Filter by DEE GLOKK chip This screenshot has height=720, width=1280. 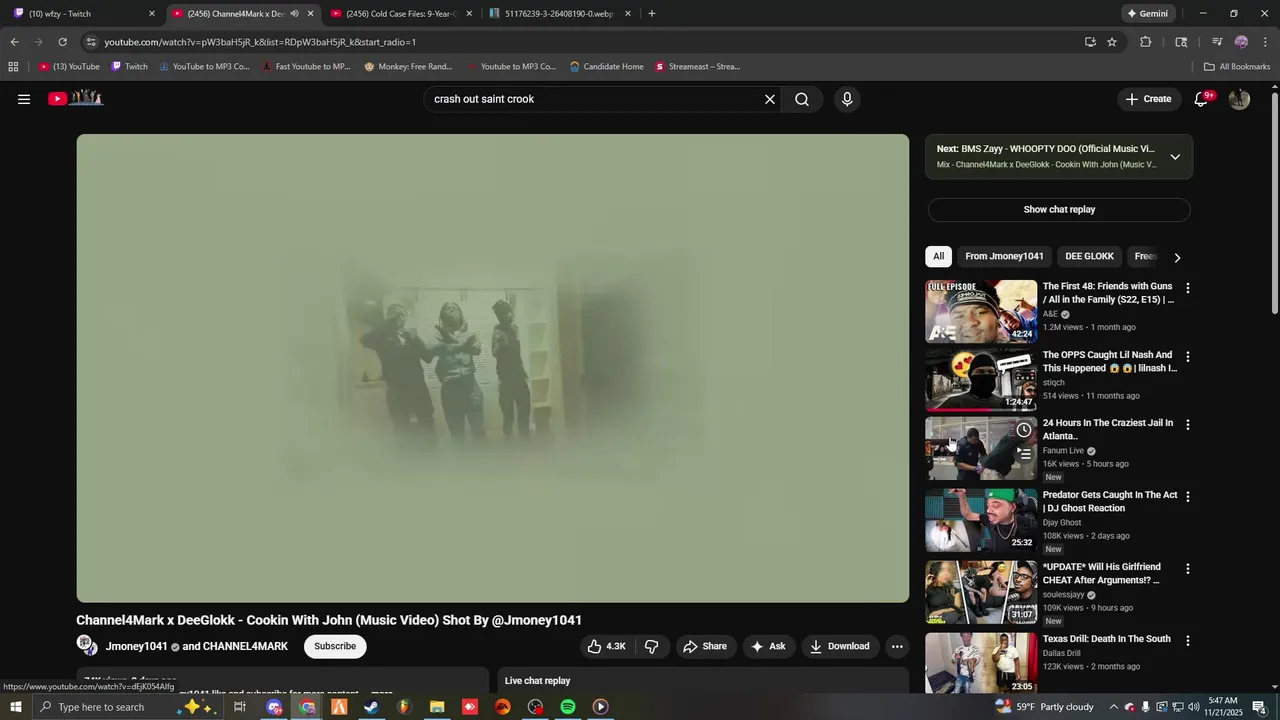(x=1089, y=256)
